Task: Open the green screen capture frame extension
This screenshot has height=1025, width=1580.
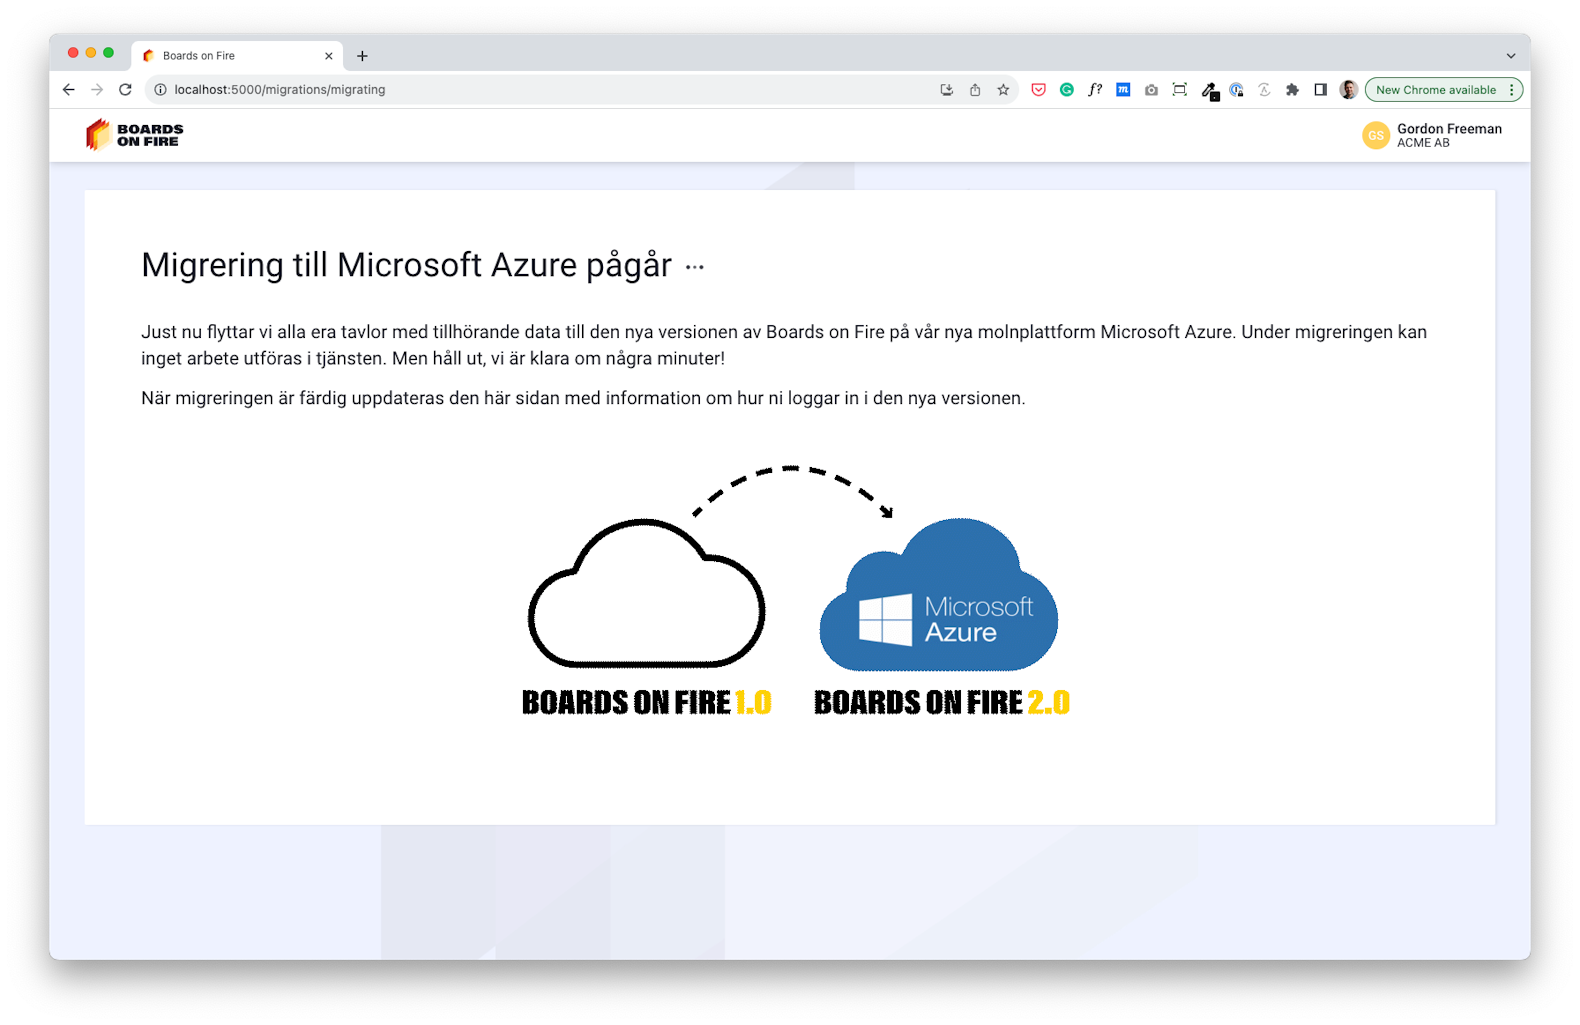Action: (1180, 90)
